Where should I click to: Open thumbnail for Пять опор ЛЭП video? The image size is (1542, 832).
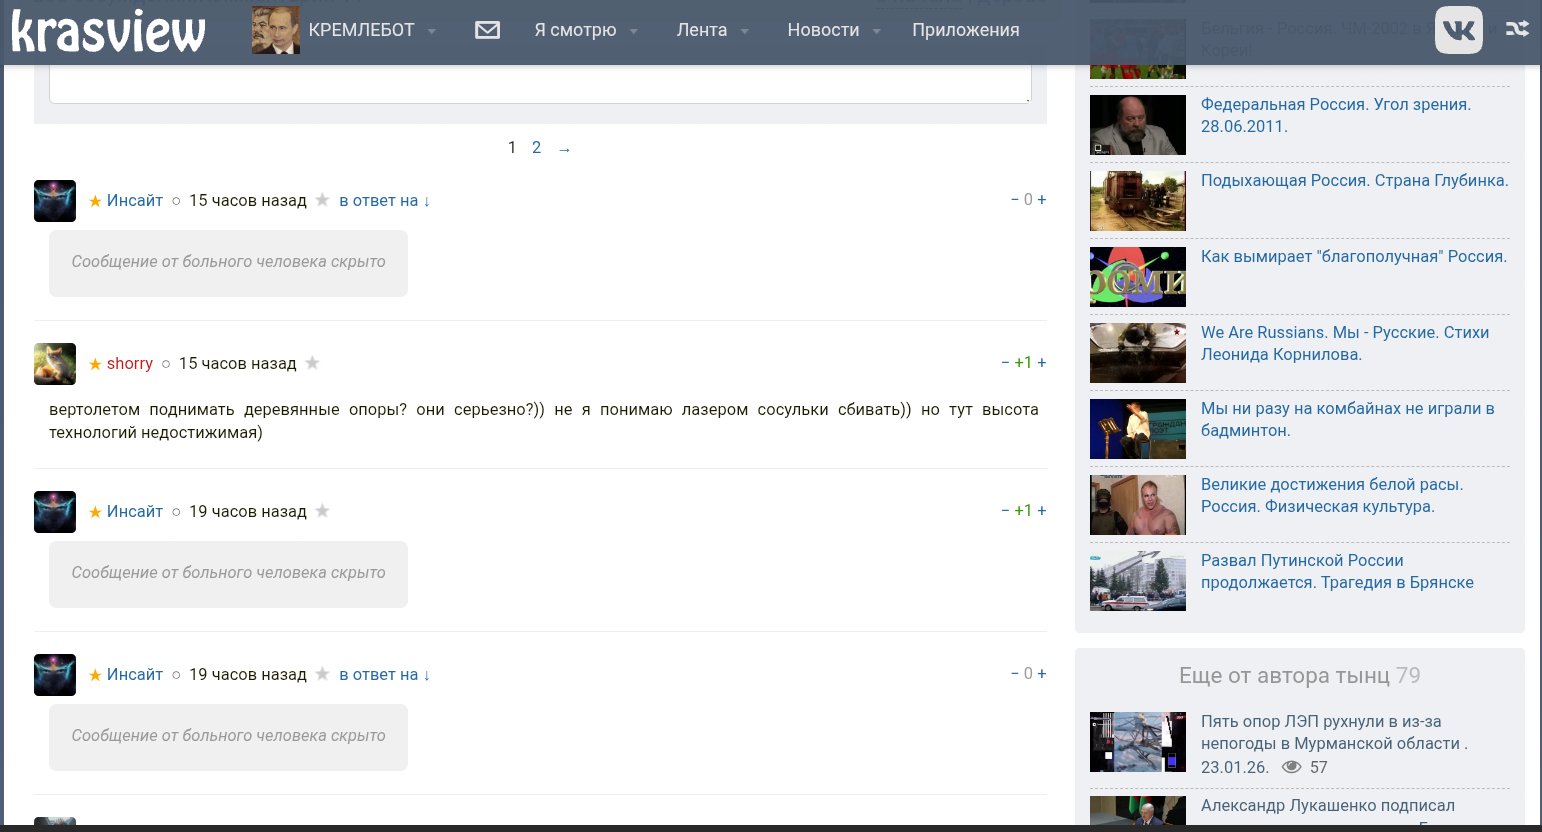click(x=1137, y=742)
